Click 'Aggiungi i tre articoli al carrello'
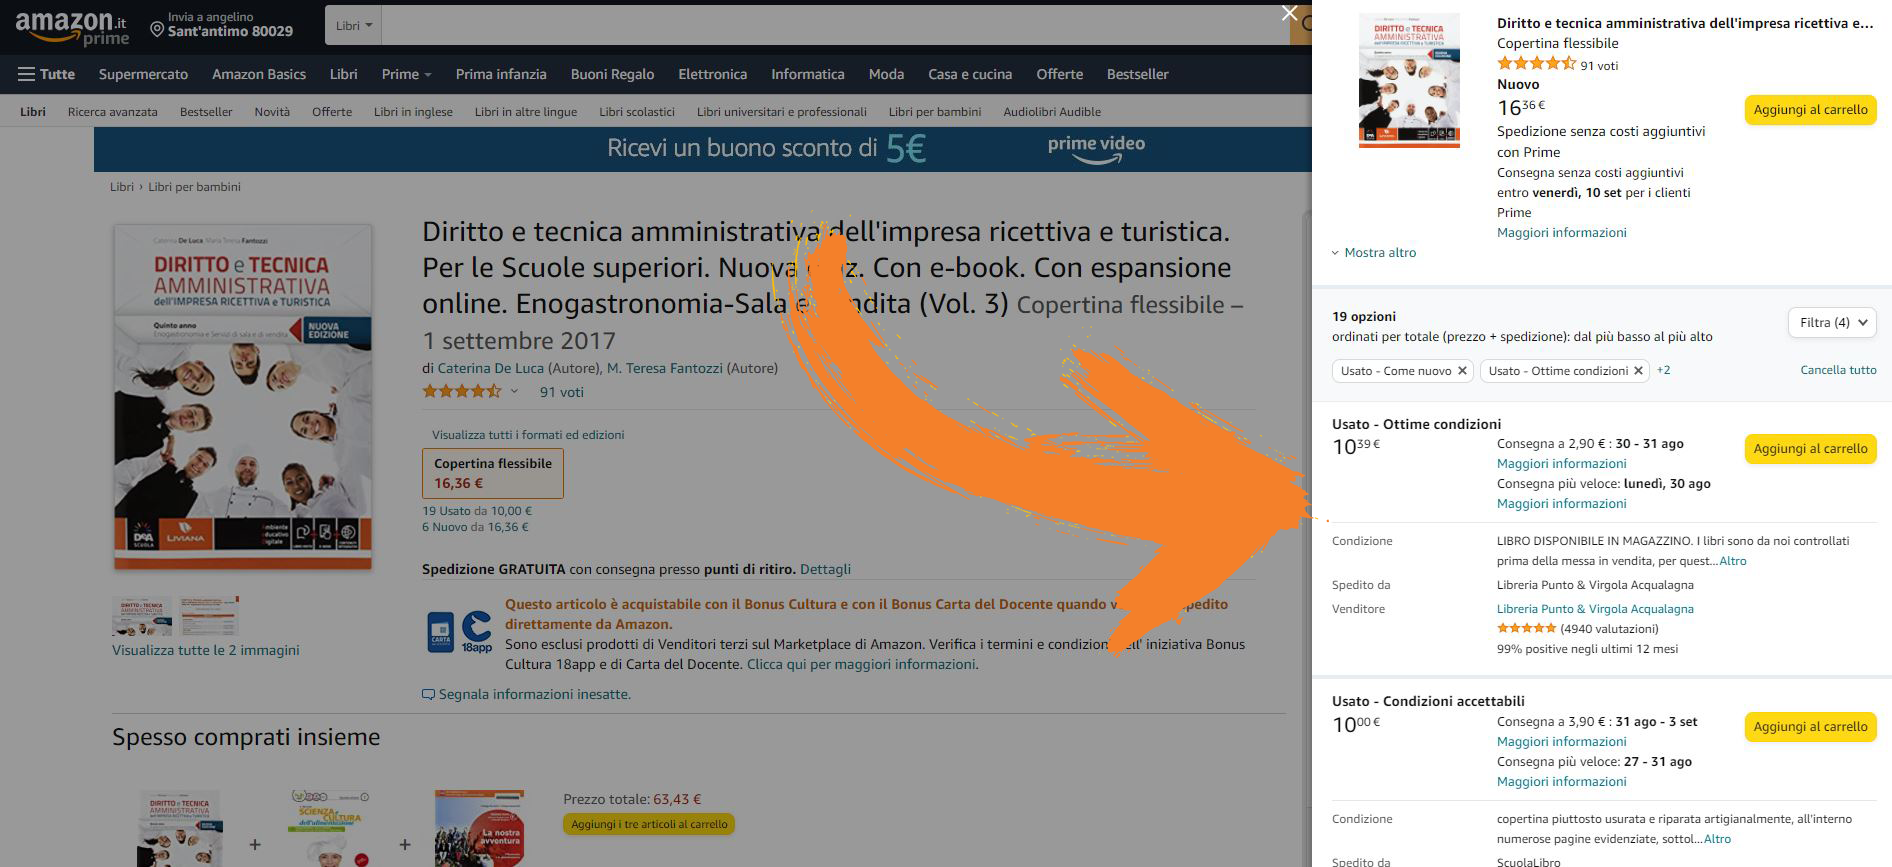Image resolution: width=1892 pixels, height=867 pixels. click(x=649, y=824)
